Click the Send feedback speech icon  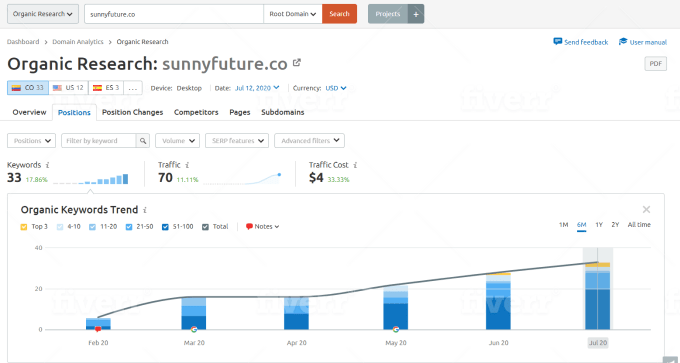[558, 42]
